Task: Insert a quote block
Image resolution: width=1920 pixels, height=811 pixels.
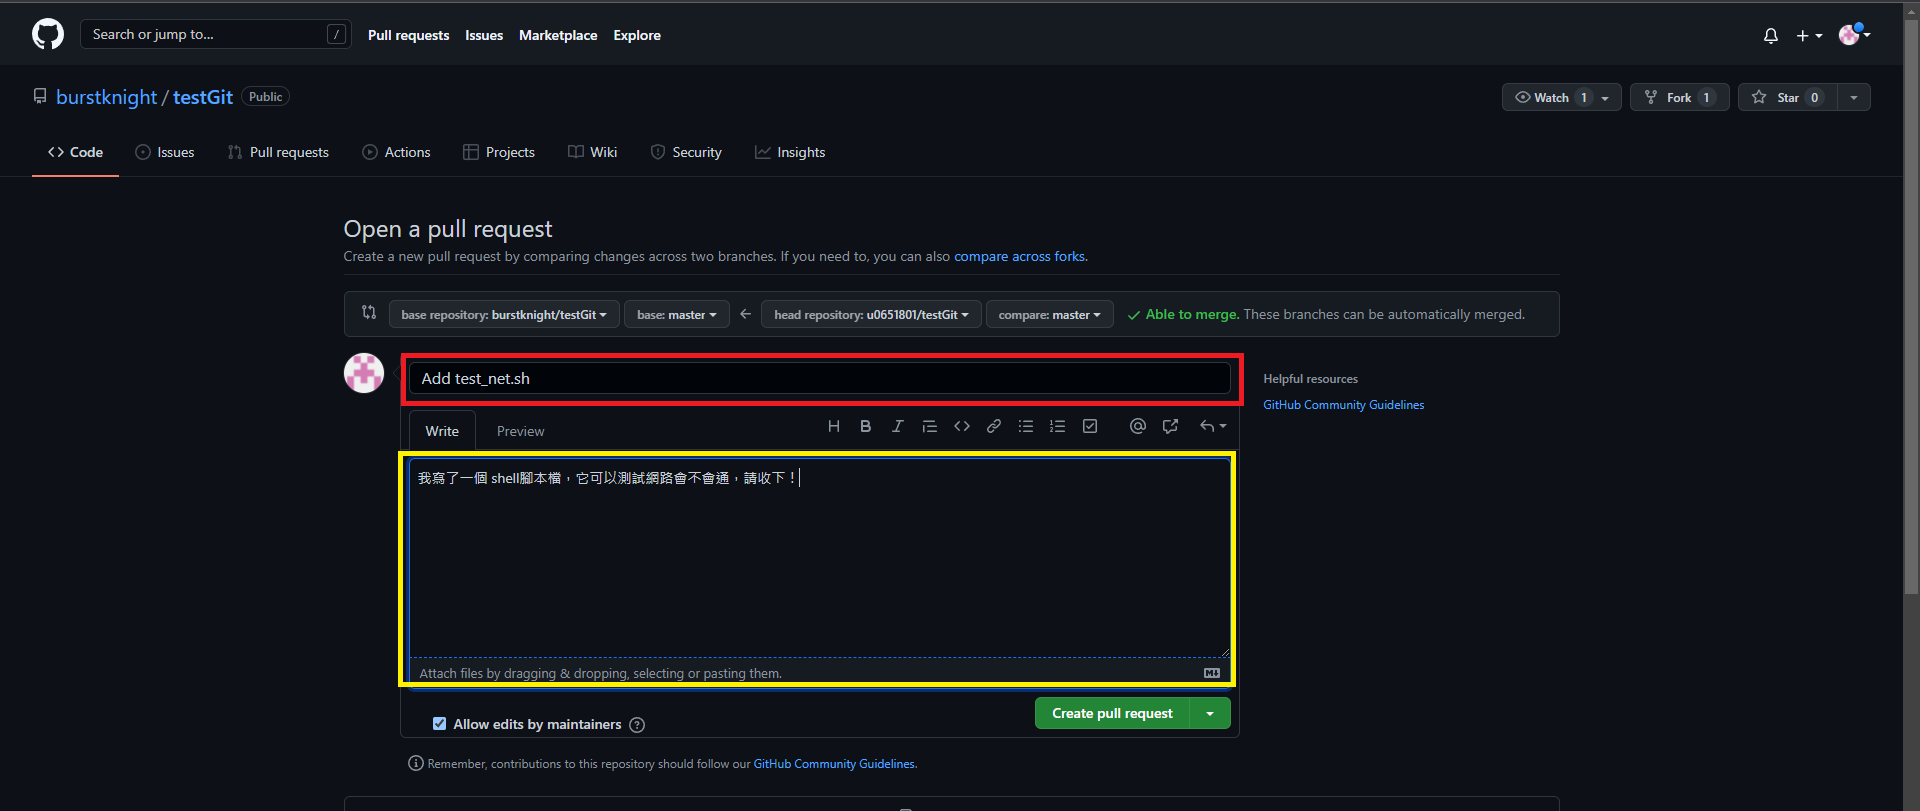Action: [x=929, y=426]
